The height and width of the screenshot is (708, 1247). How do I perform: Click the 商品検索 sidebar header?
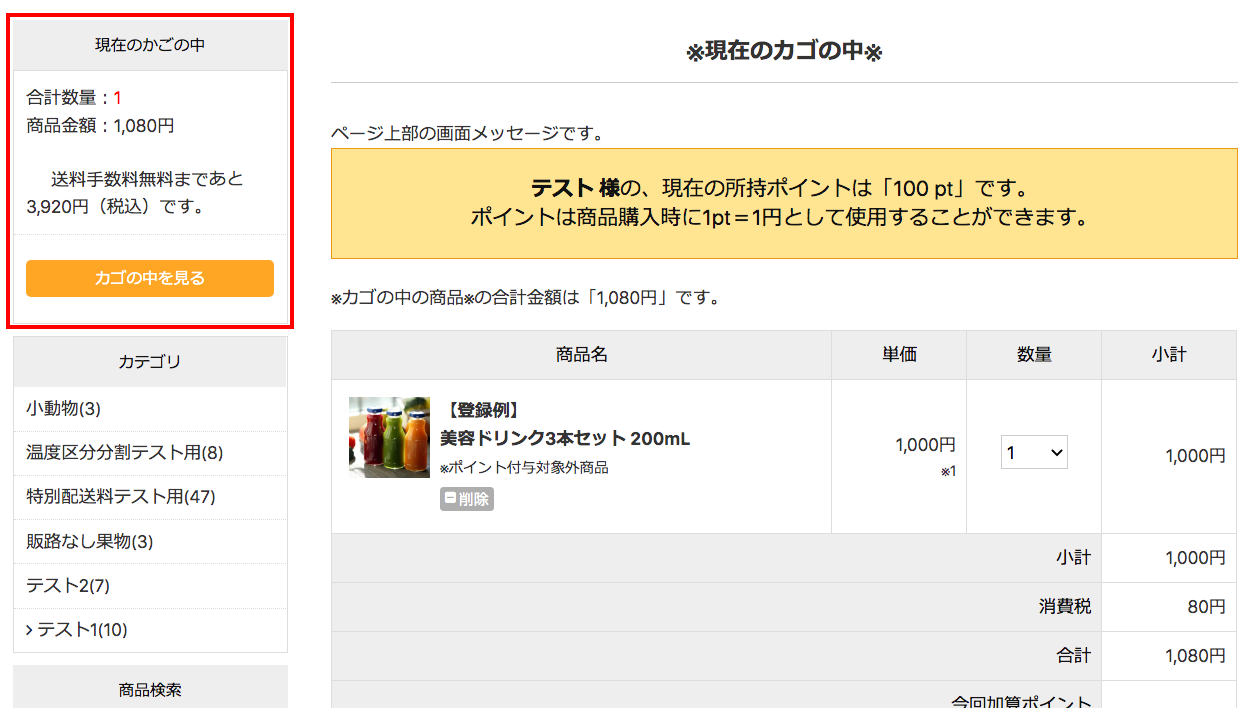point(150,689)
